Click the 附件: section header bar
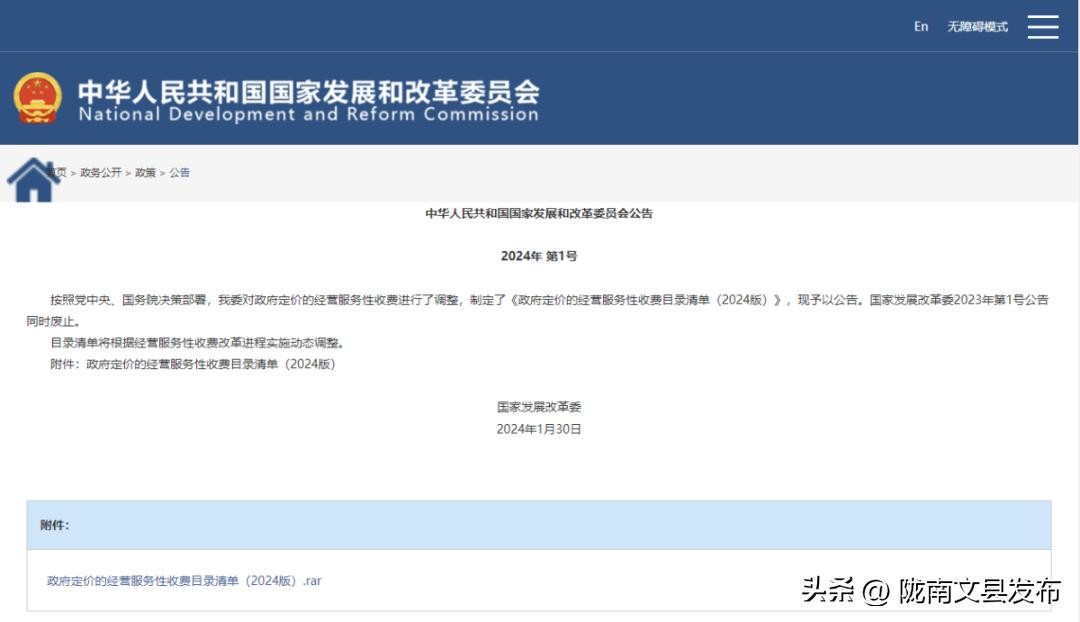The width and height of the screenshot is (1080, 622). tap(538, 525)
